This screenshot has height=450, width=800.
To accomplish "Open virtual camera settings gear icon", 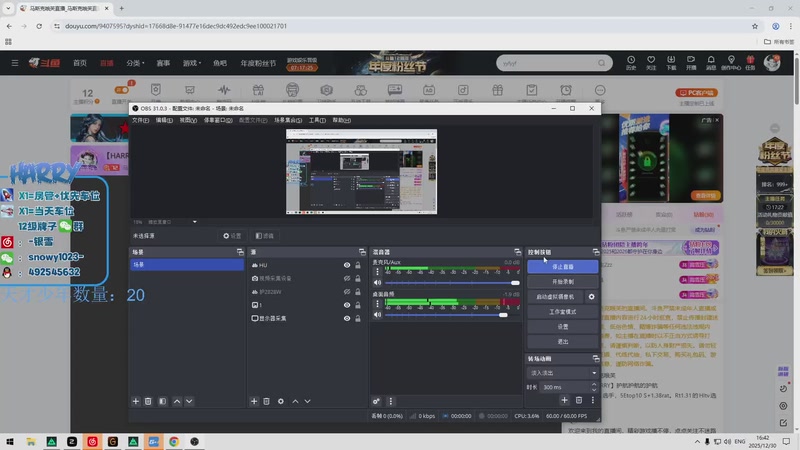I will (x=592, y=297).
